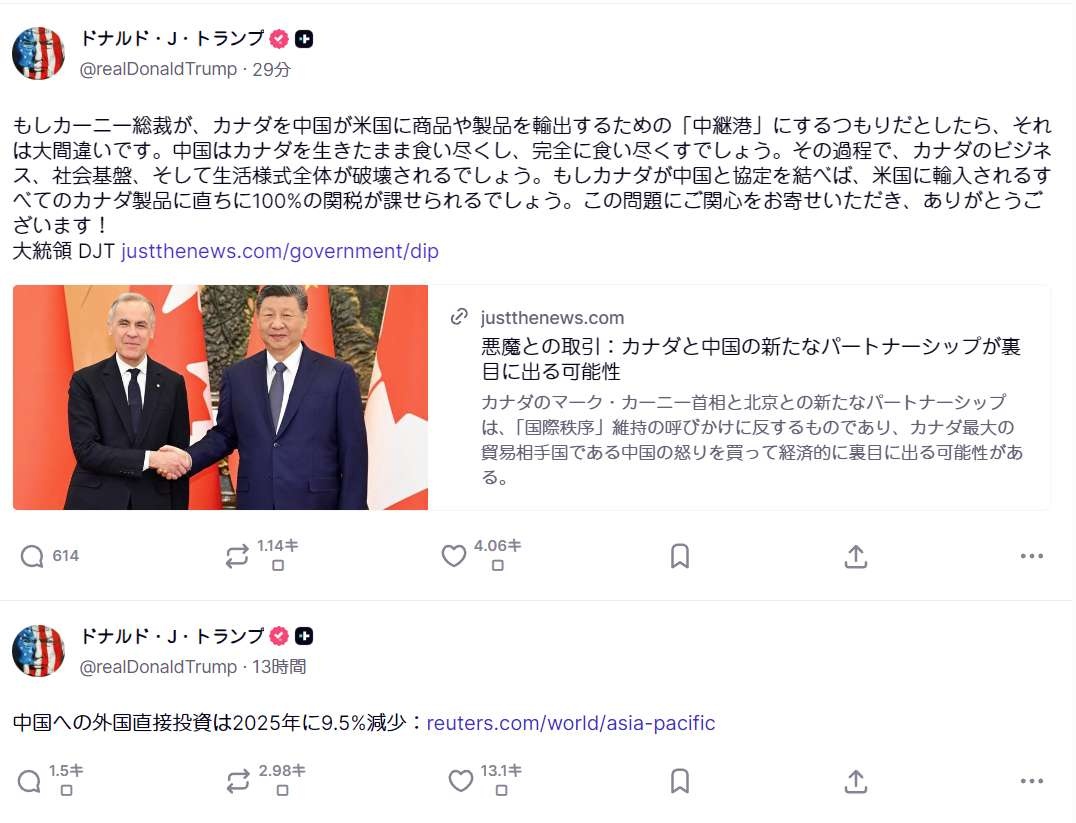Like the post with 13.1 thousand likes

tap(460, 781)
